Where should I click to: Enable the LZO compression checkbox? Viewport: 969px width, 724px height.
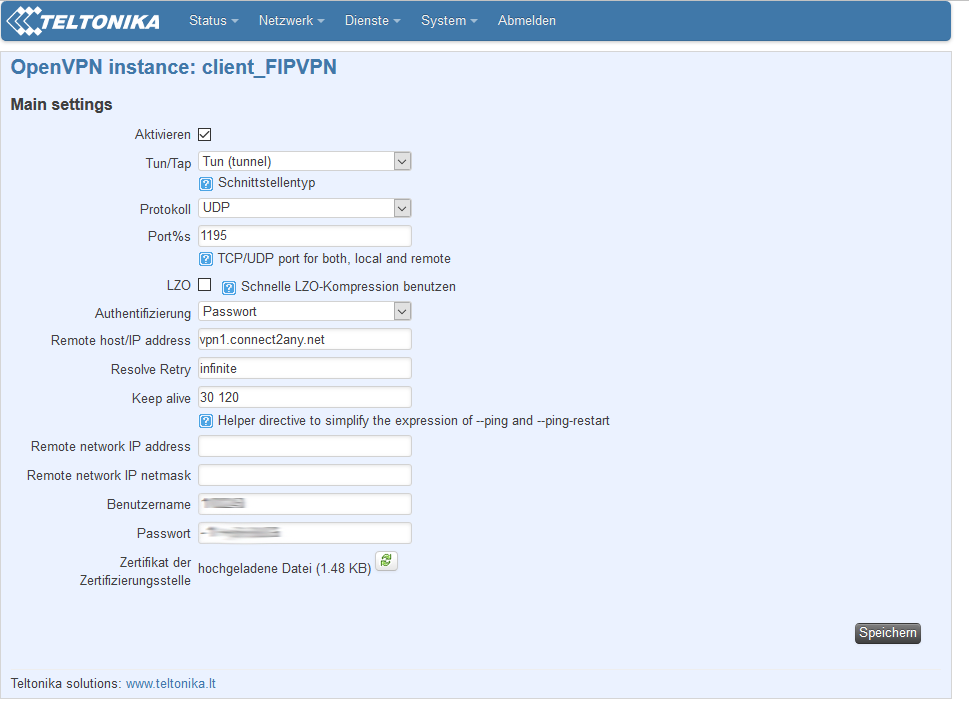(x=205, y=285)
